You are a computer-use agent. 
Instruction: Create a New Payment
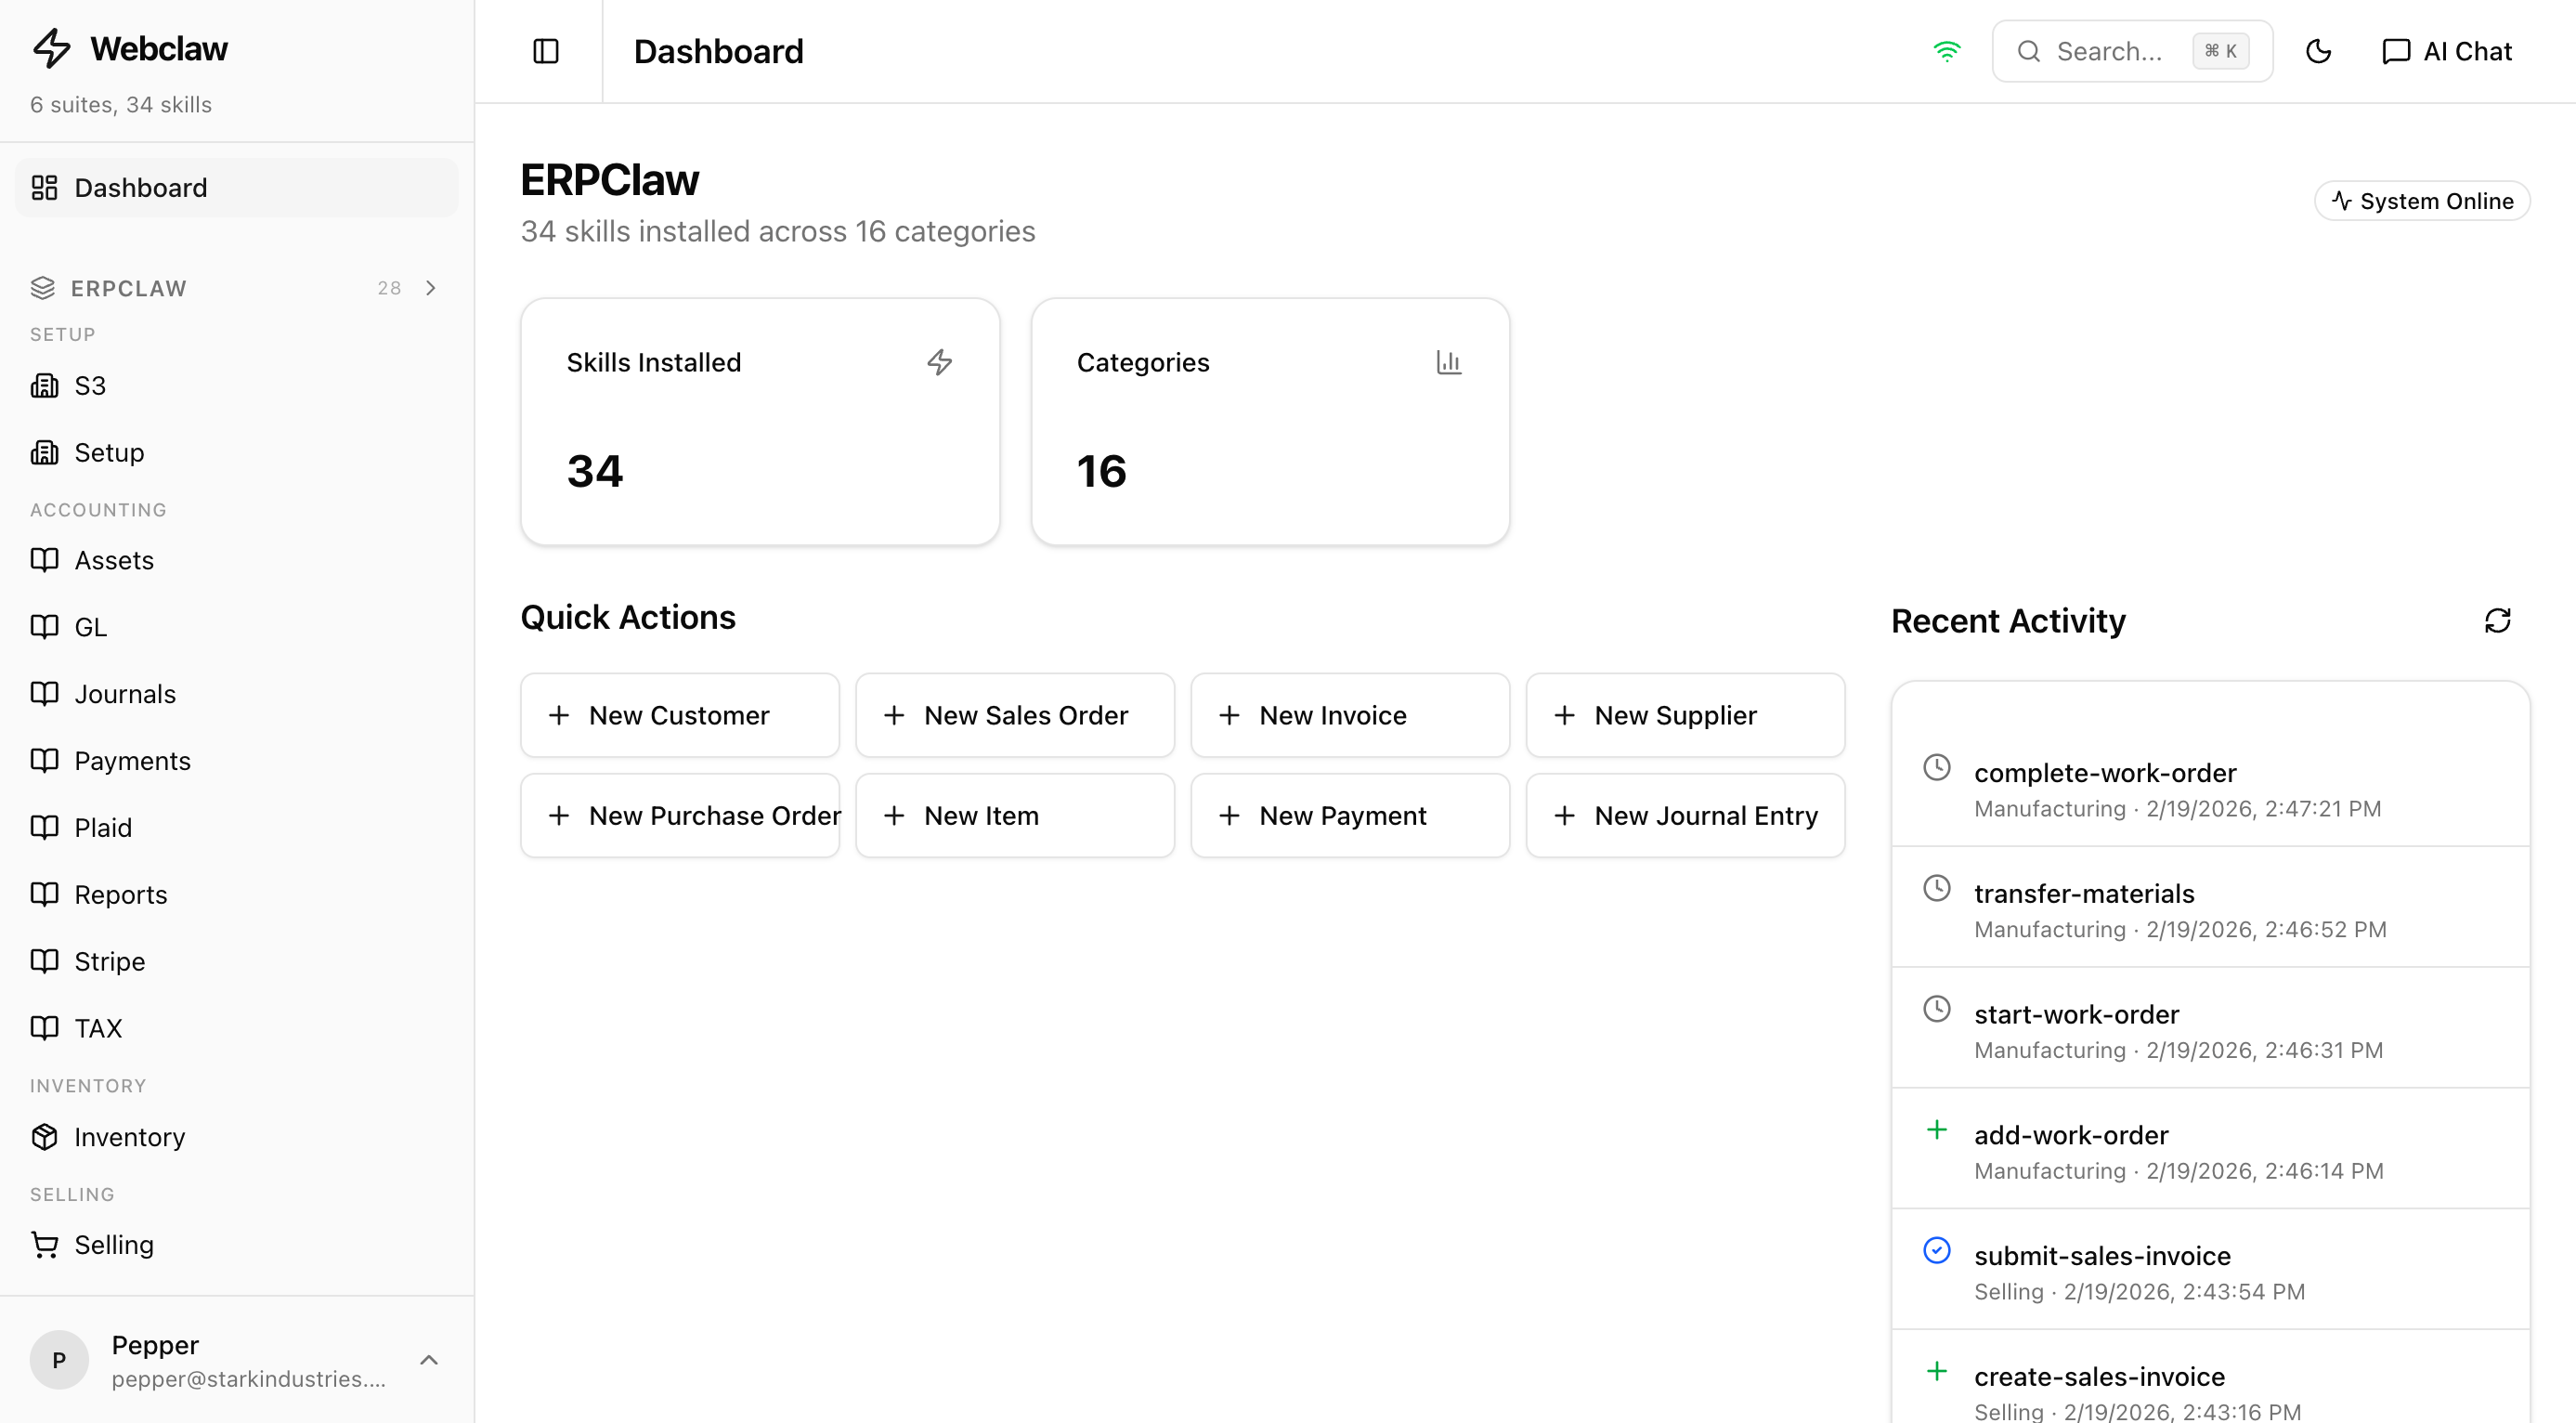click(x=1350, y=815)
